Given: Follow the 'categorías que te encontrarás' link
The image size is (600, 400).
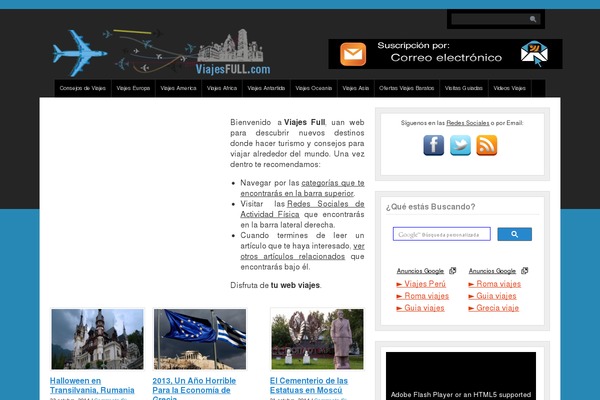Looking at the screenshot, I should coord(302,188).
